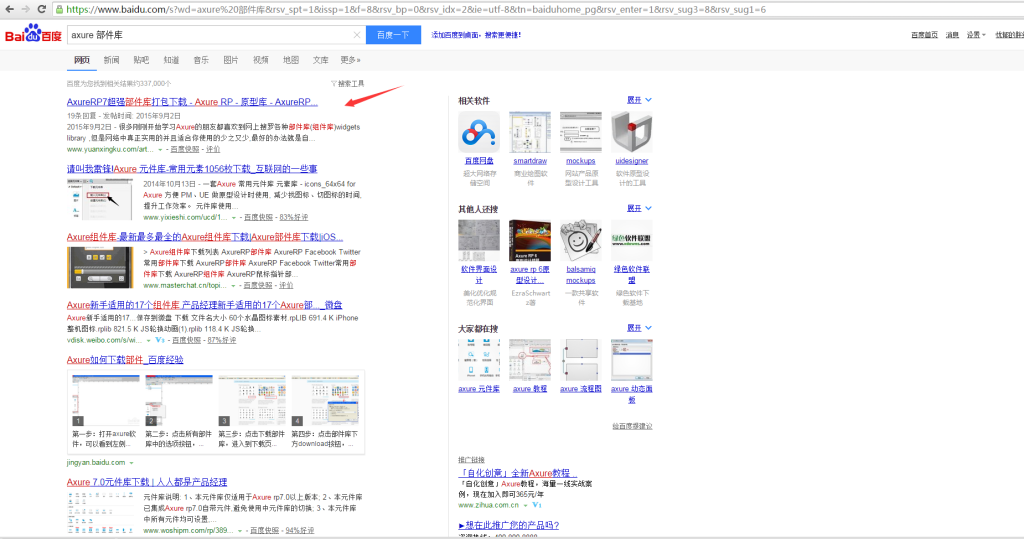Open the 搜索工具 filter option
1024x539 pixels.
[347, 84]
